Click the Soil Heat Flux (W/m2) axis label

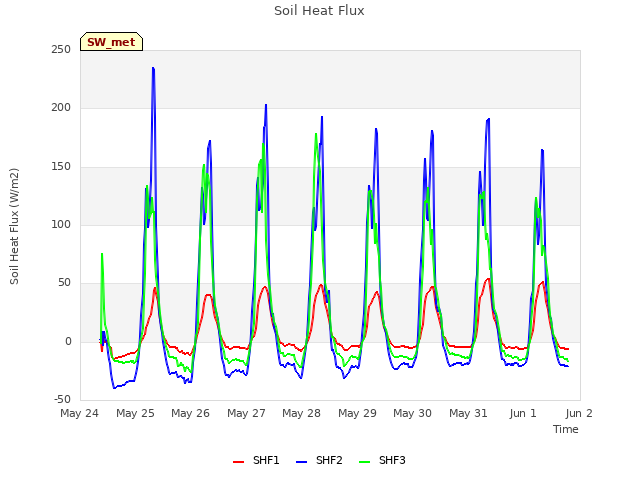coord(14,226)
